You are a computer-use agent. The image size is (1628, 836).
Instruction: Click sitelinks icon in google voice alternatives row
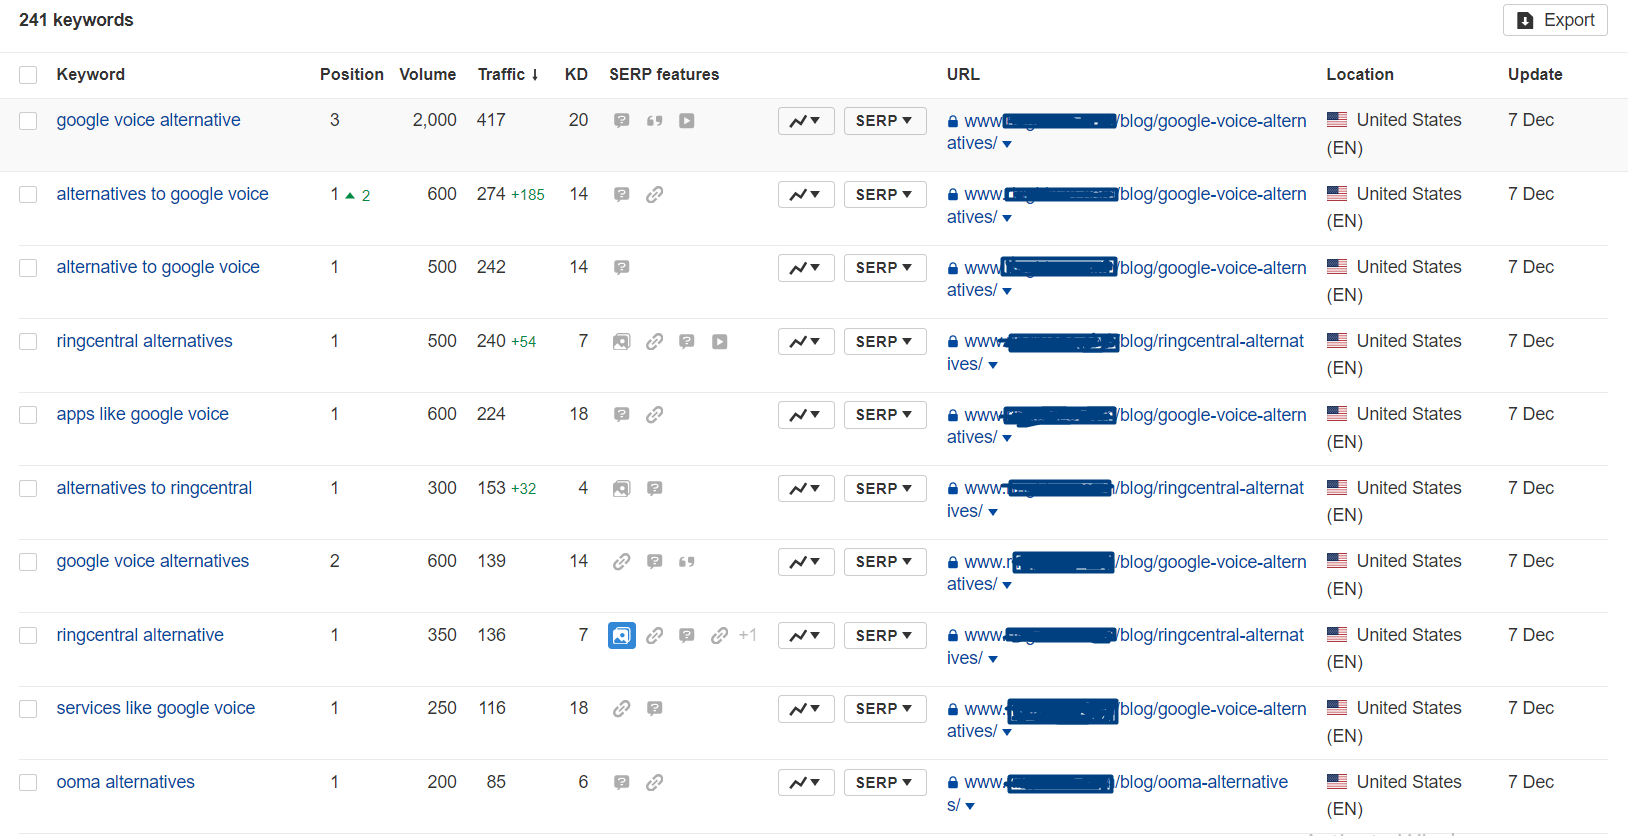pyautogui.click(x=621, y=562)
